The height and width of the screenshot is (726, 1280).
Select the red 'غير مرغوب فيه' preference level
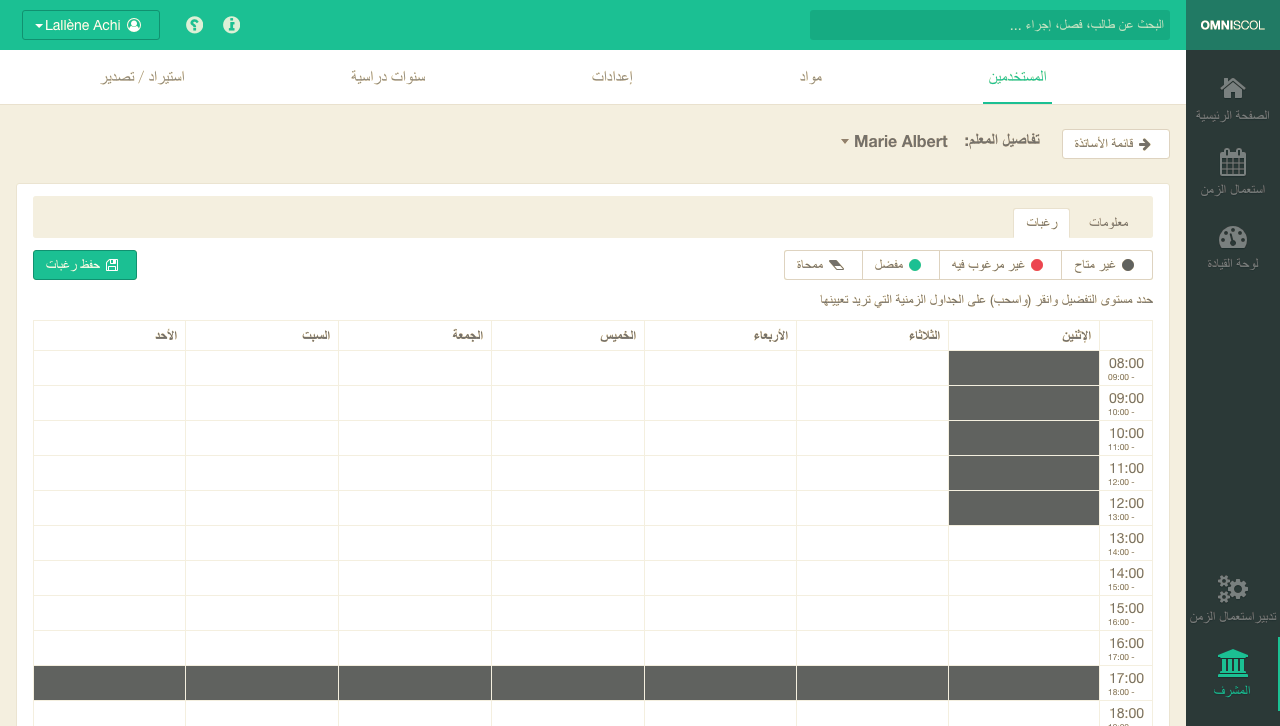point(999,265)
